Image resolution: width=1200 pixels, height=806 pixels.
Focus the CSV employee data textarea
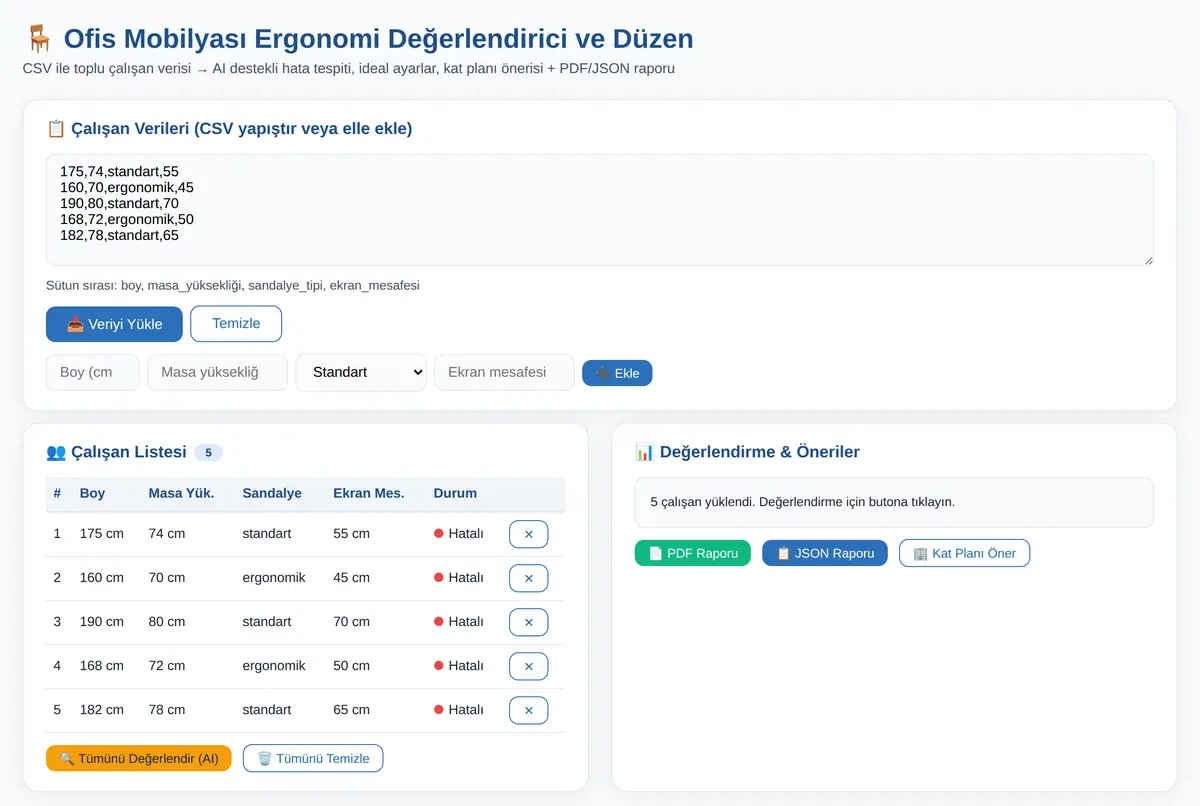click(x=600, y=210)
